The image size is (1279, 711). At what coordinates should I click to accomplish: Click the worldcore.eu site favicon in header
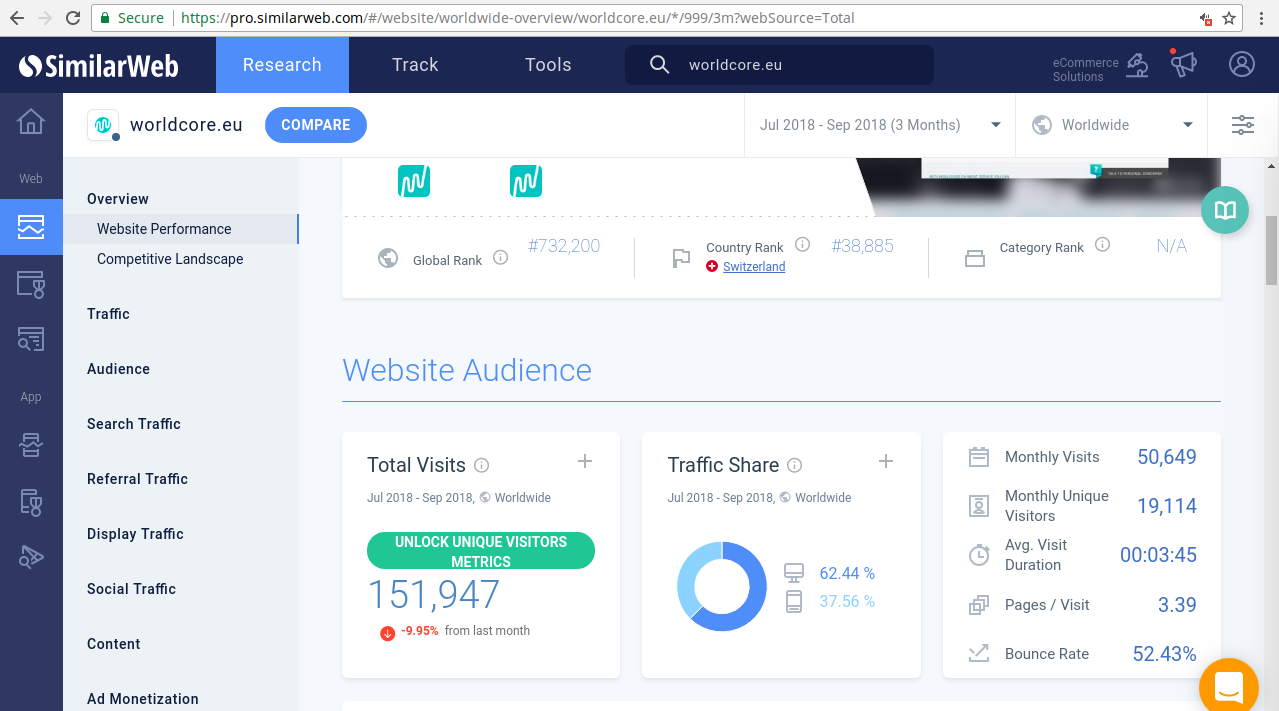click(x=103, y=125)
